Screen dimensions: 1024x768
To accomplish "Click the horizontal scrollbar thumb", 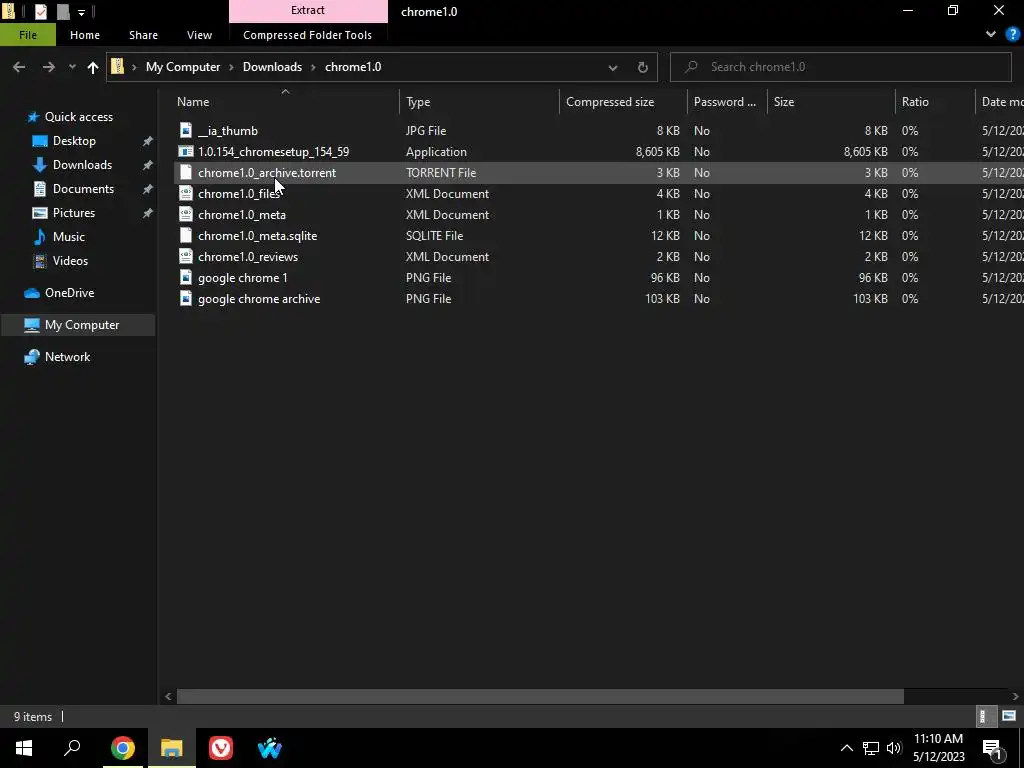I will pos(540,696).
